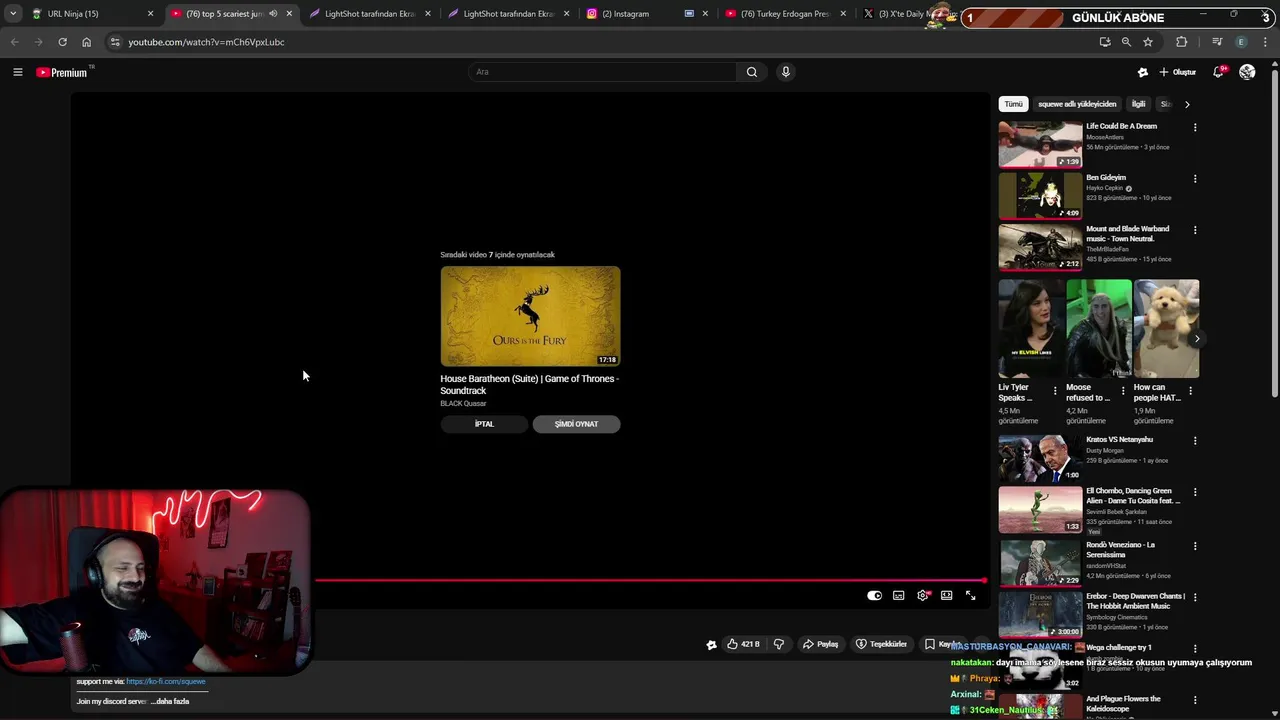Click the sparkle icon beside Oluştur
This screenshot has height=720, width=1280.
1143,72
